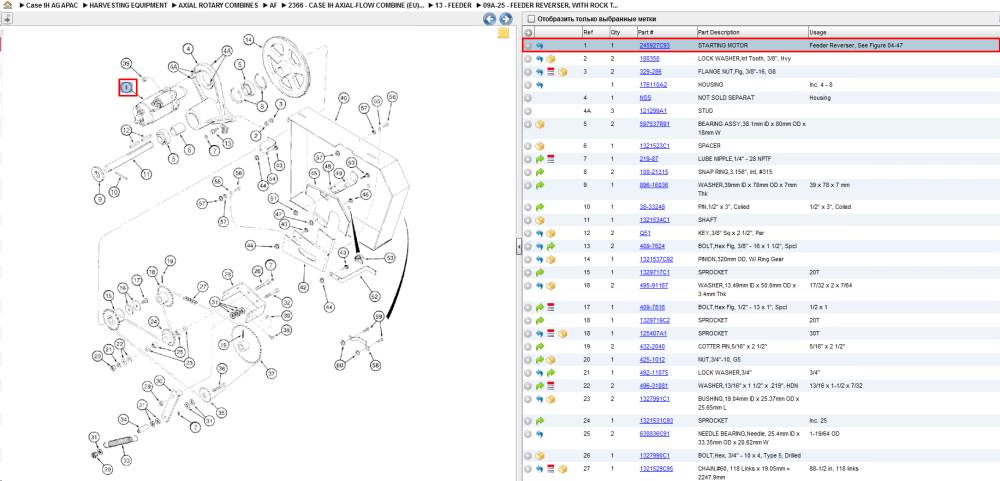Click the green arrow for SNAP RING
Viewport: 1000px width, 481px height.
[540, 172]
